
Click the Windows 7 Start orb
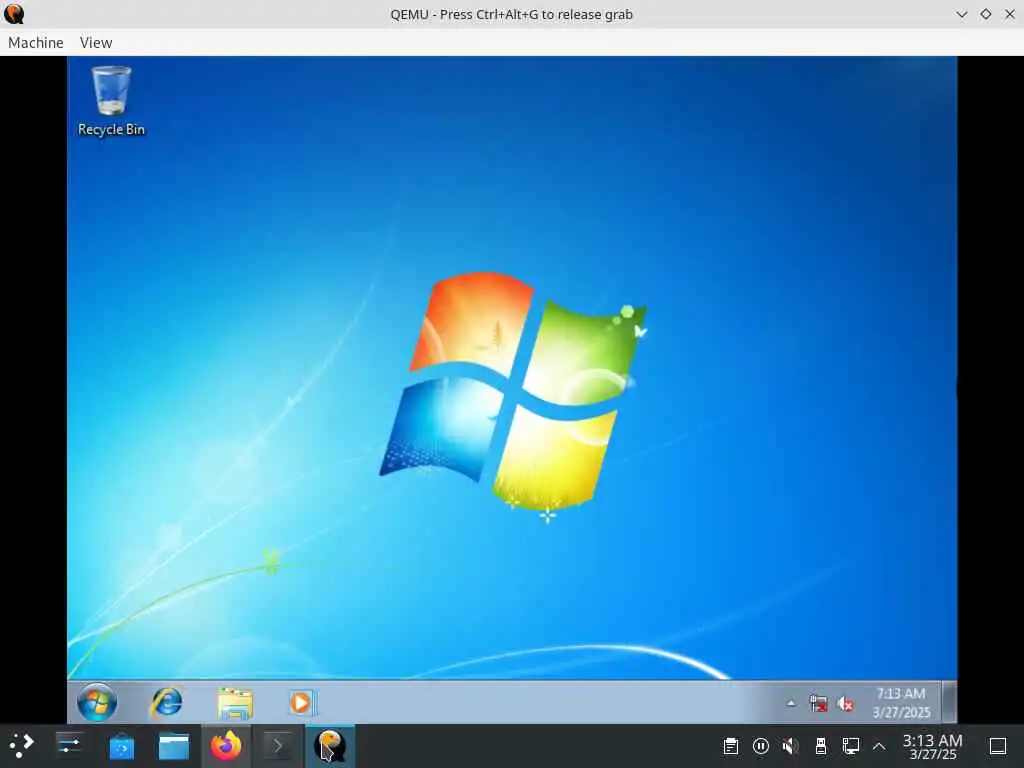97,703
